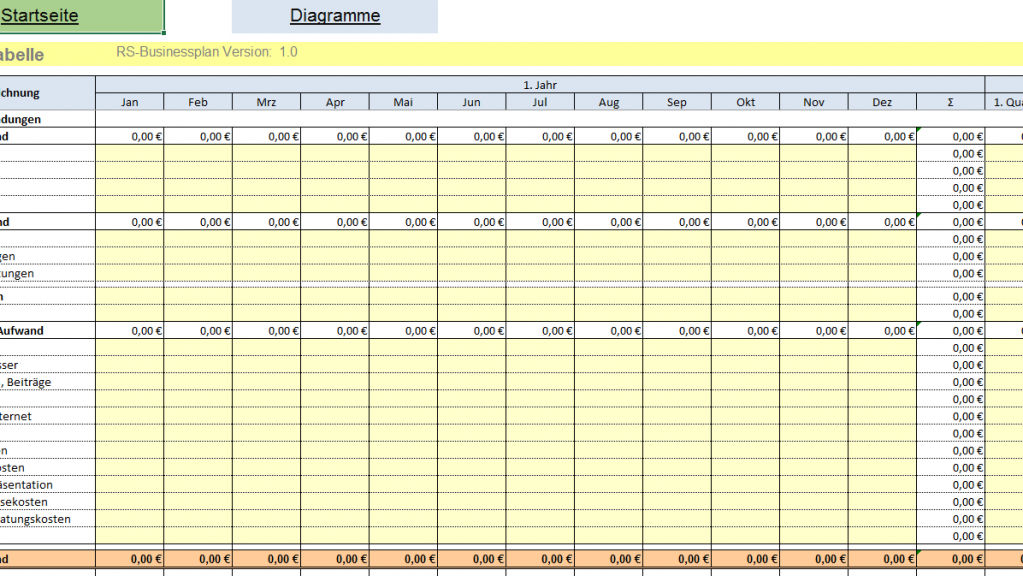The image size is (1023, 576).
Task: Select the partially visible 1. Quartal header
Action: click(x=1004, y=102)
